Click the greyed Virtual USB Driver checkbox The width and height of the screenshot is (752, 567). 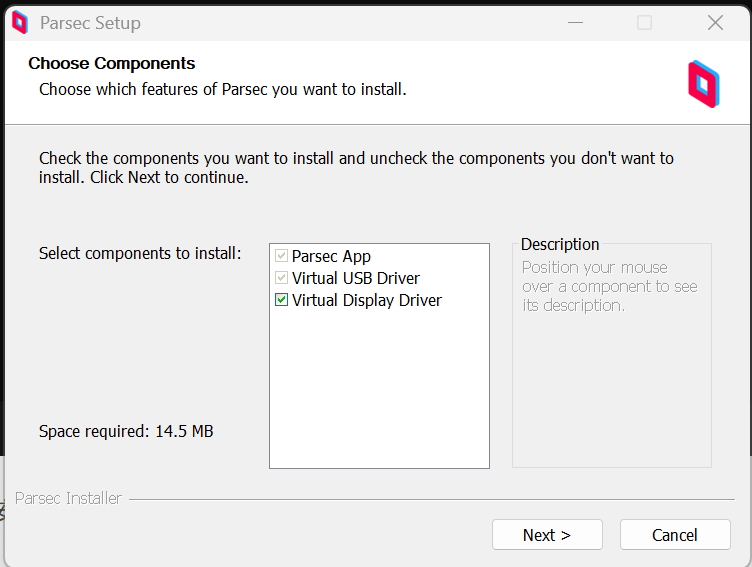click(x=282, y=278)
